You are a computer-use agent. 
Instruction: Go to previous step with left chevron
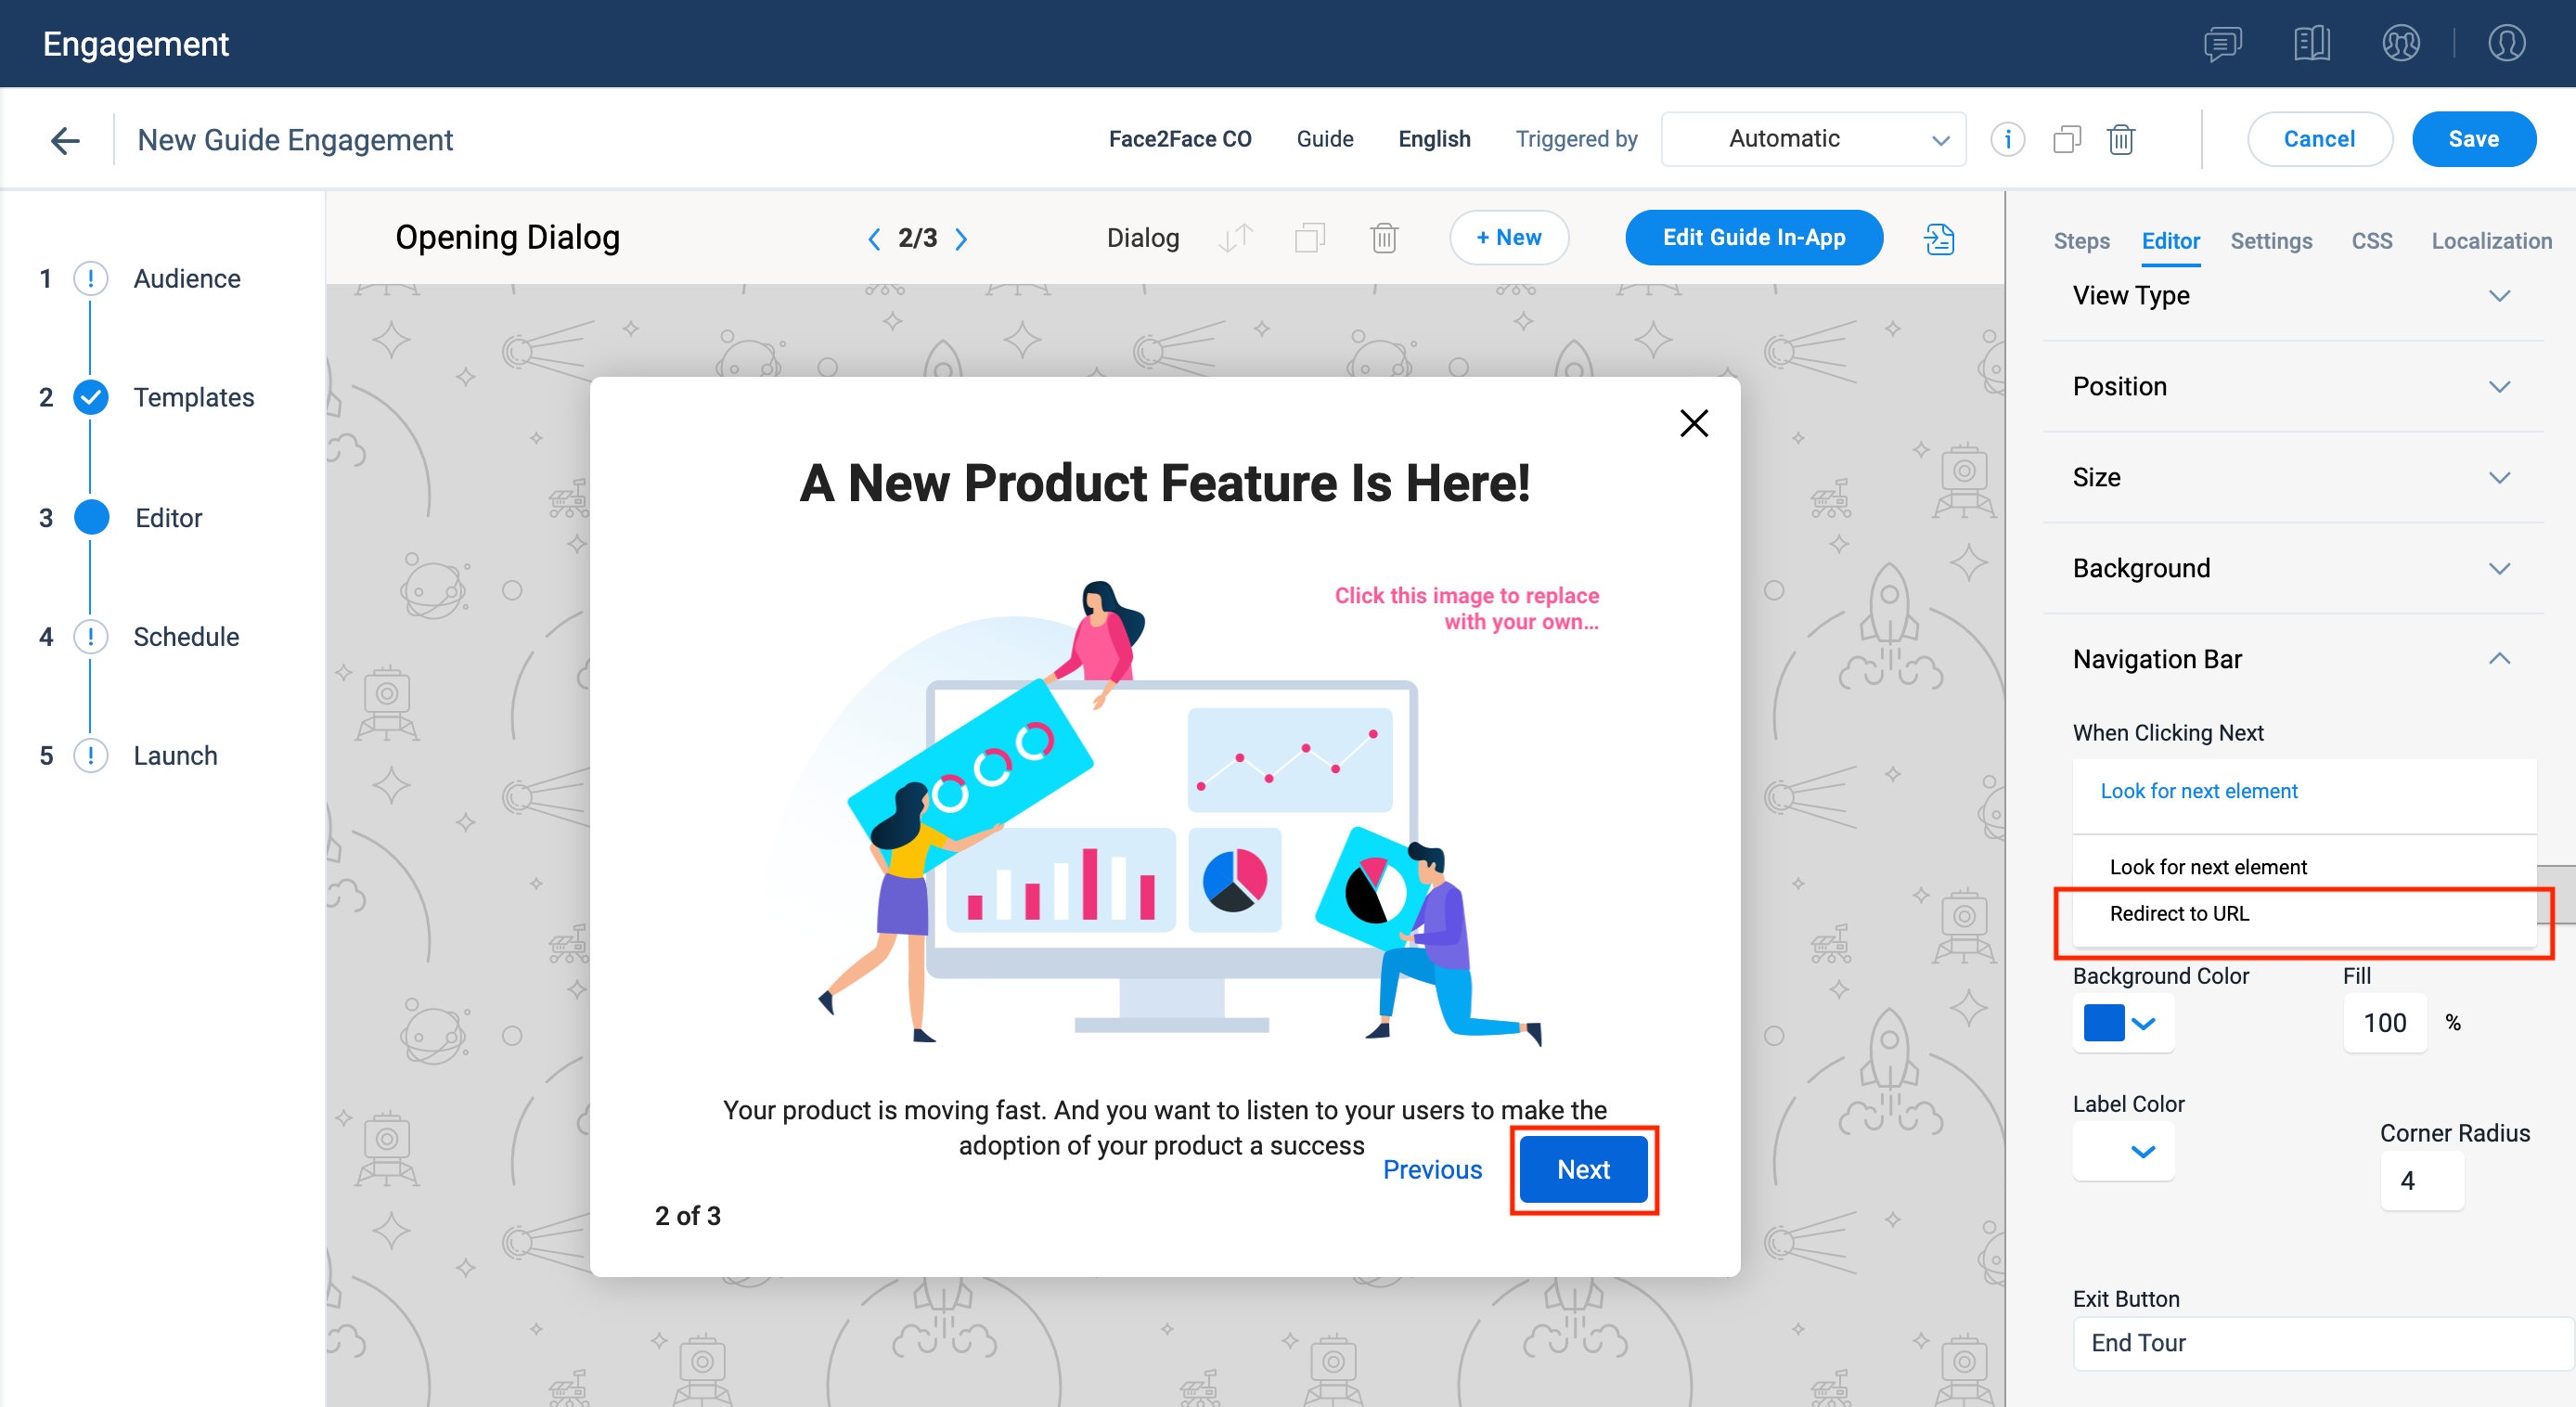pyautogui.click(x=874, y=239)
